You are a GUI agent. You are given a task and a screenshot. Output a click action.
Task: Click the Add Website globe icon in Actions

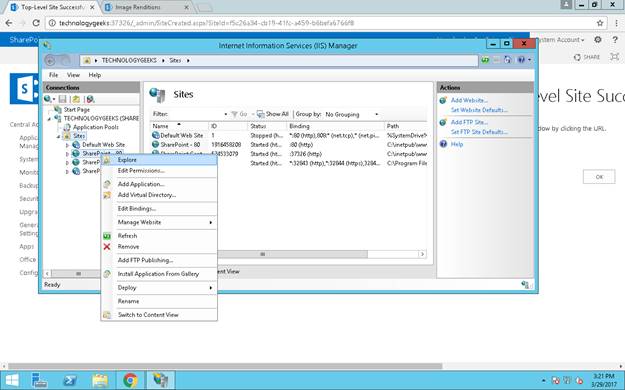(443, 100)
